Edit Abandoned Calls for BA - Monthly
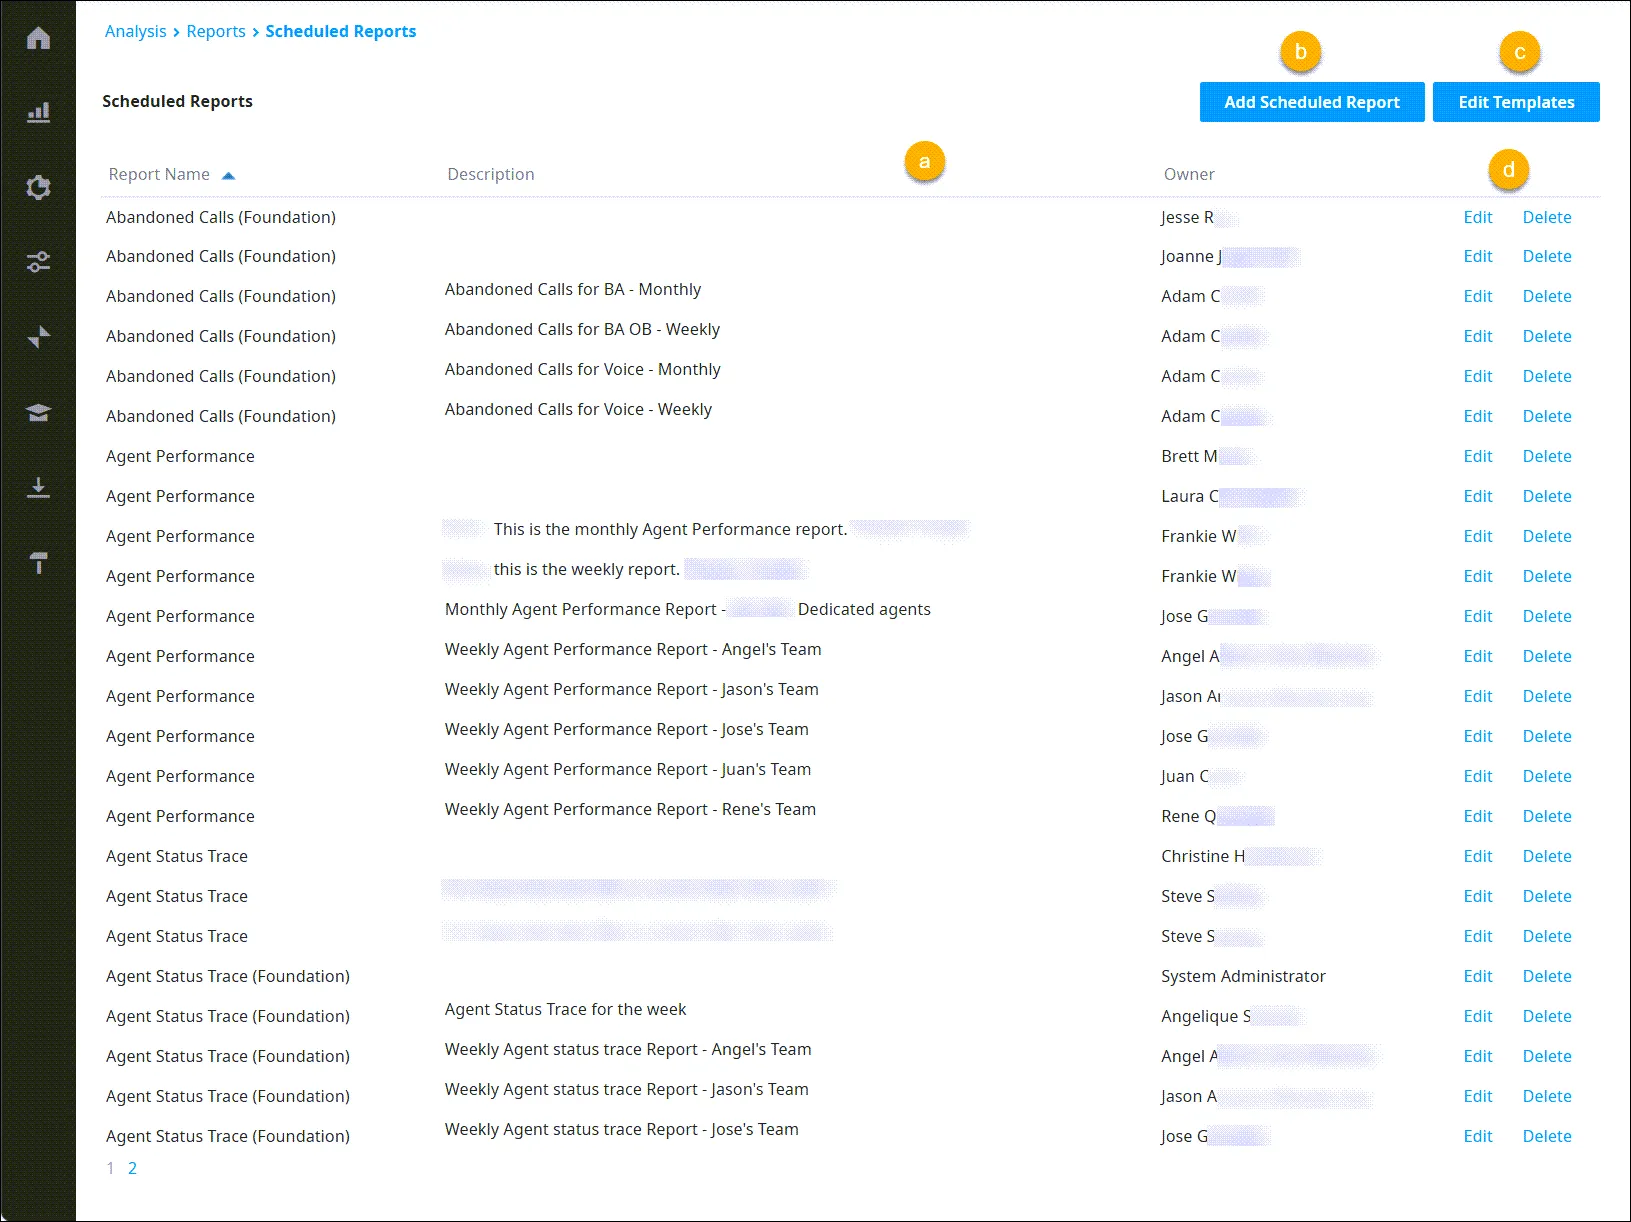1631x1222 pixels. [1477, 296]
